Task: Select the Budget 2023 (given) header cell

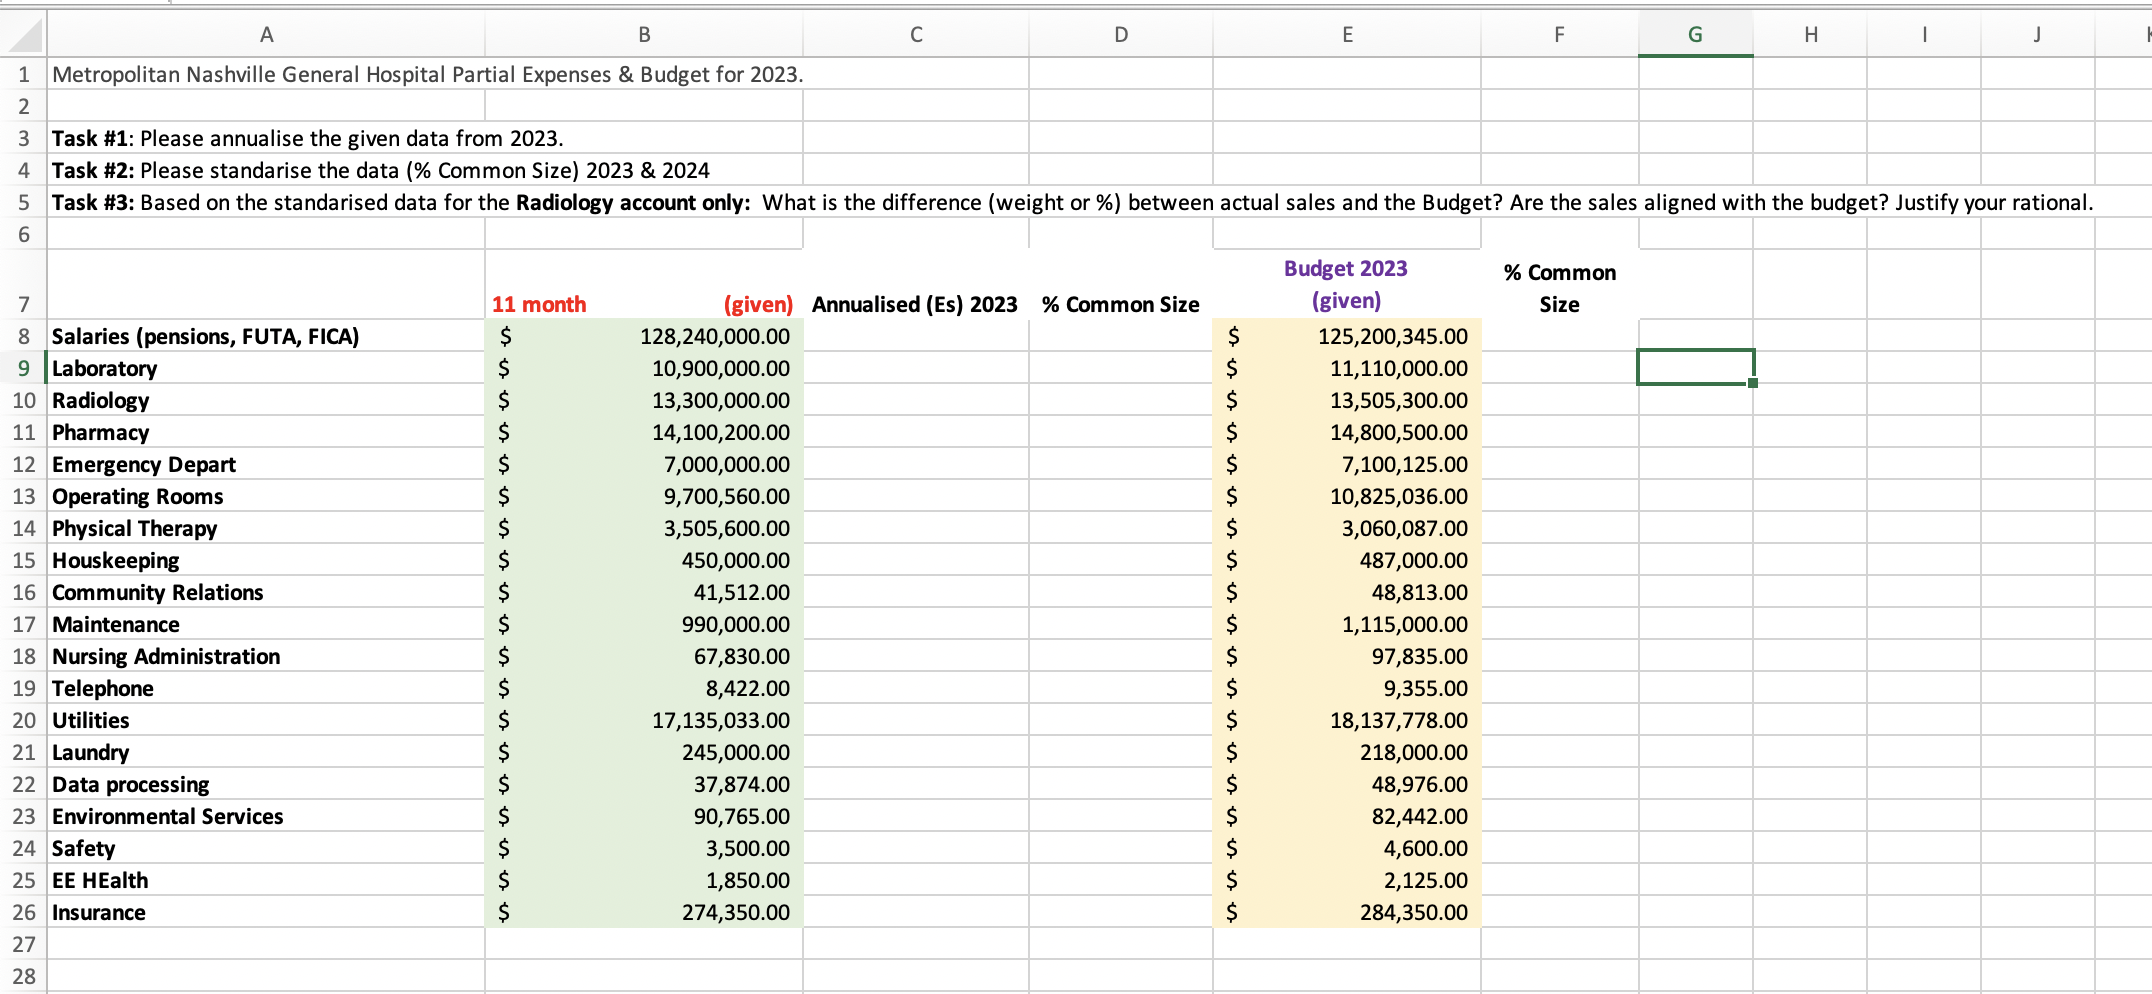Action: coord(1345,284)
